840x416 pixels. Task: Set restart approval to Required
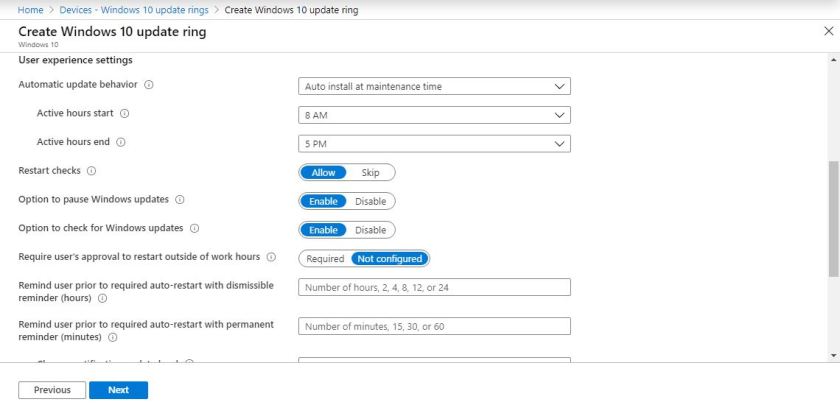(x=325, y=258)
